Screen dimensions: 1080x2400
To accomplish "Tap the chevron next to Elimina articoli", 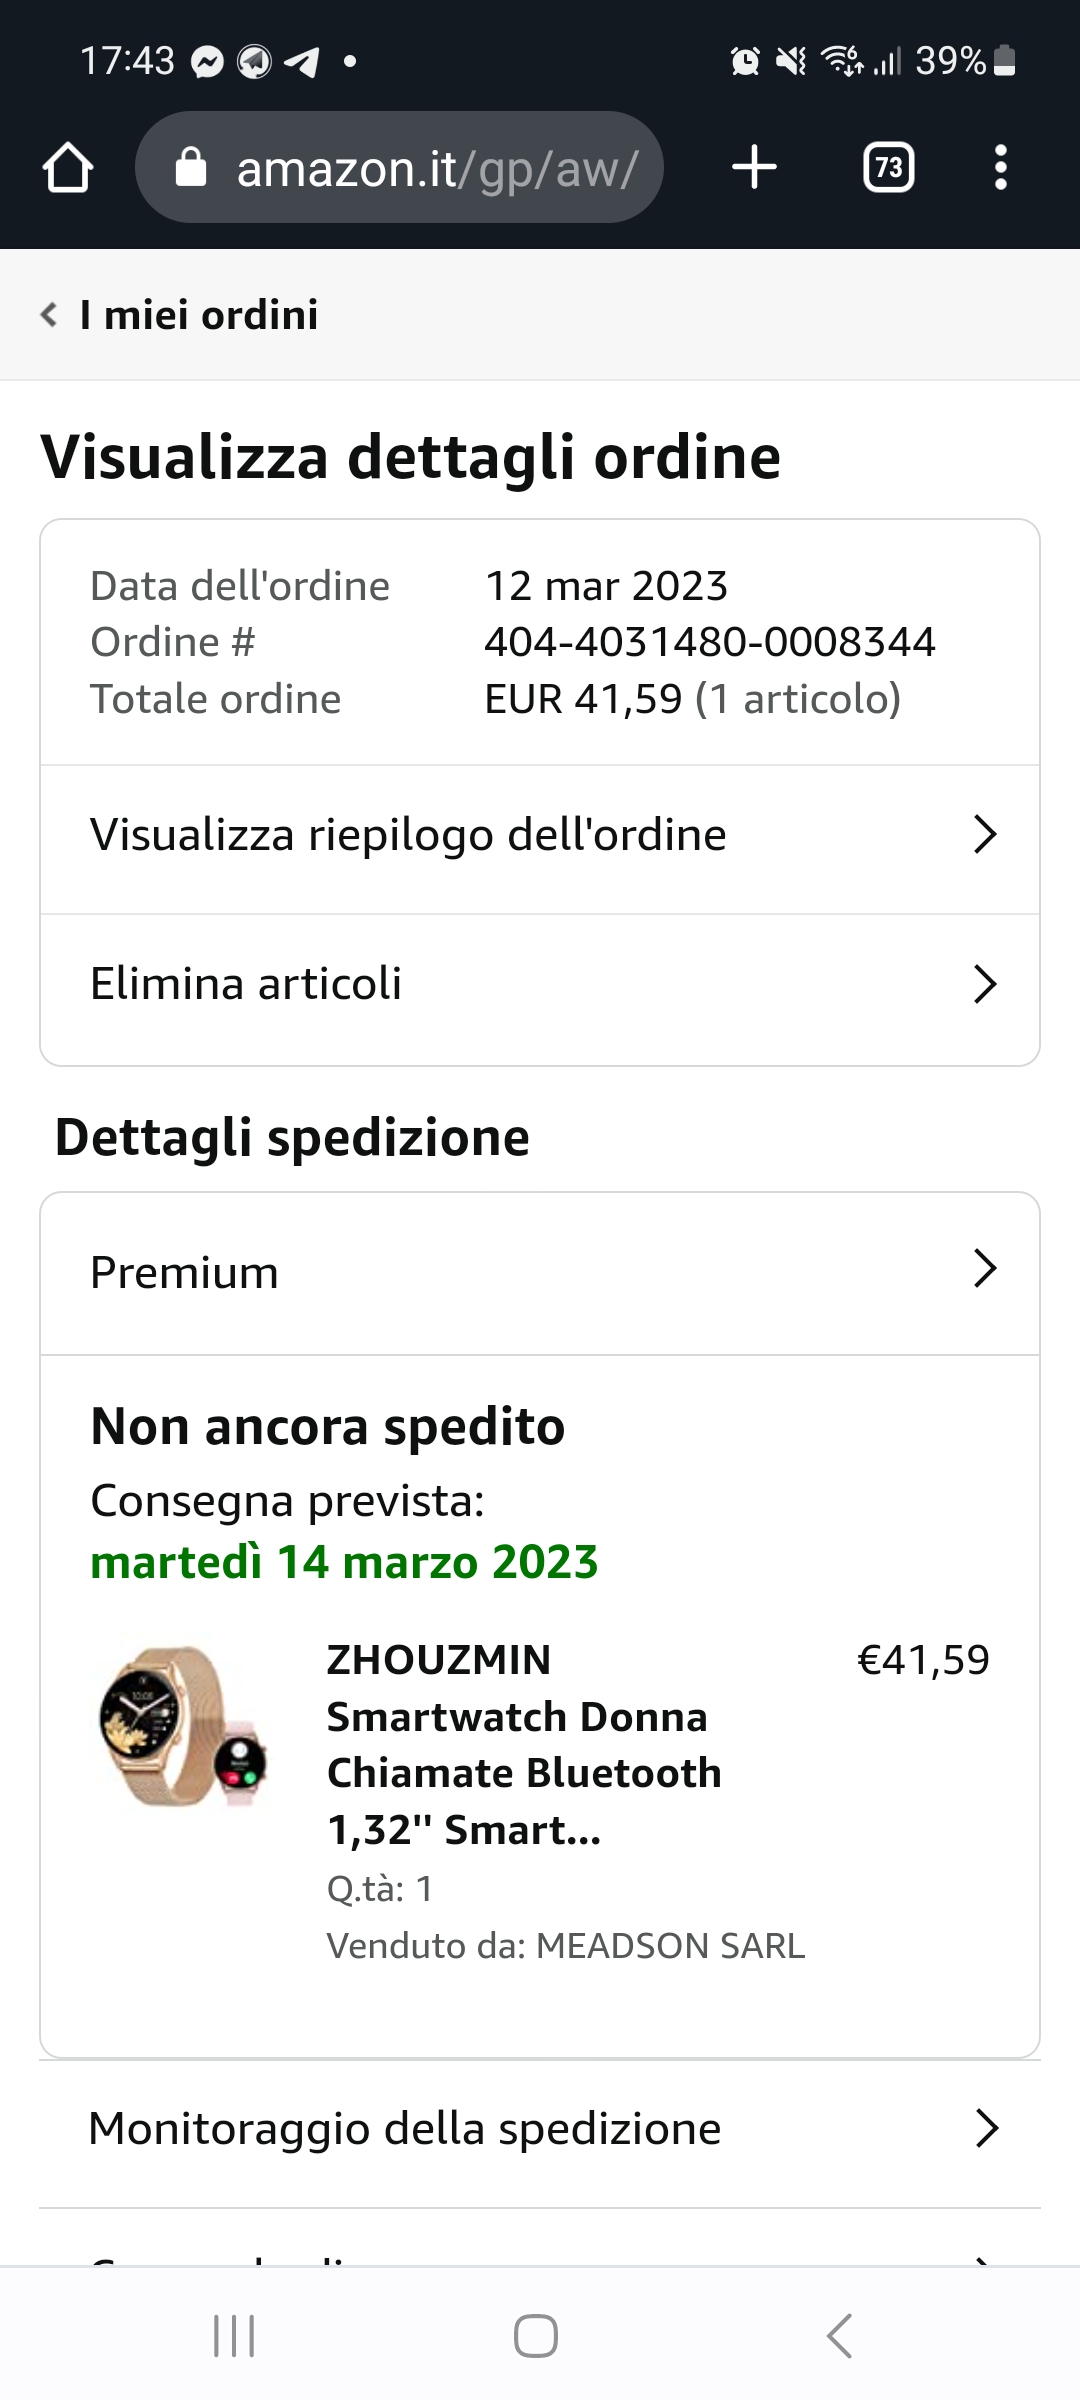I will click(985, 984).
